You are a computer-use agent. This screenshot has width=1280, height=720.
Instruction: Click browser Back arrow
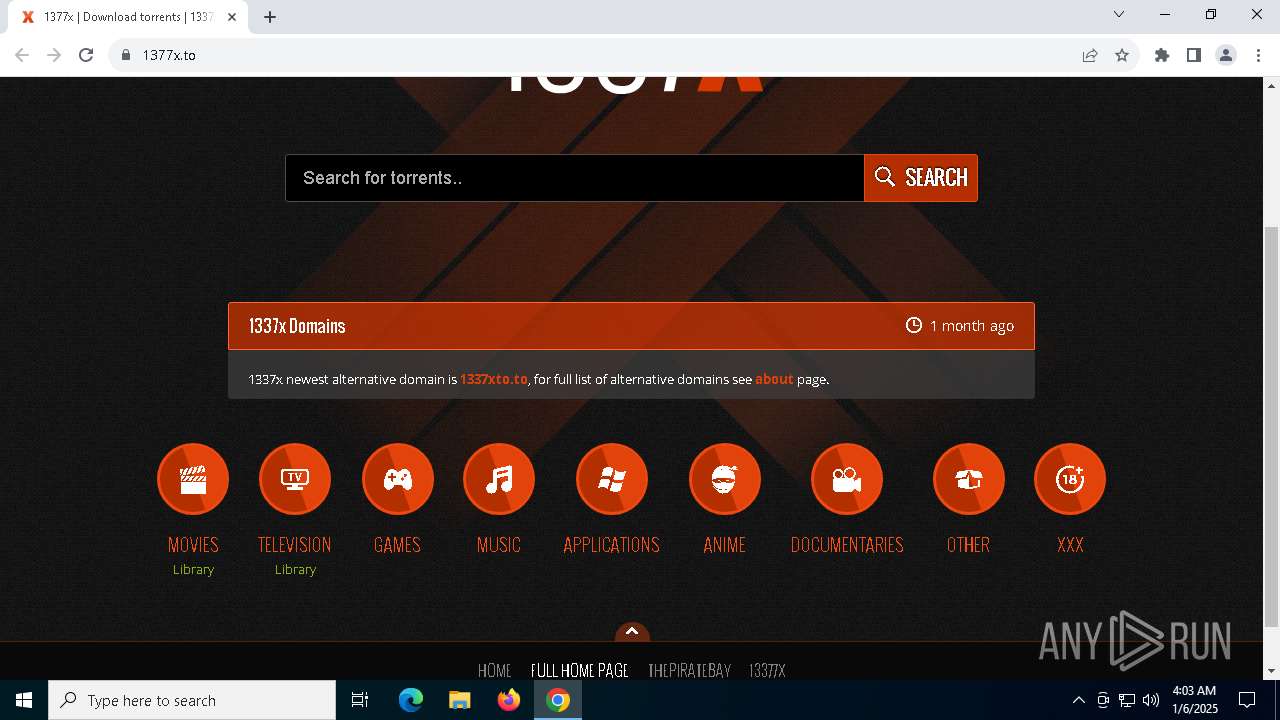(x=22, y=55)
